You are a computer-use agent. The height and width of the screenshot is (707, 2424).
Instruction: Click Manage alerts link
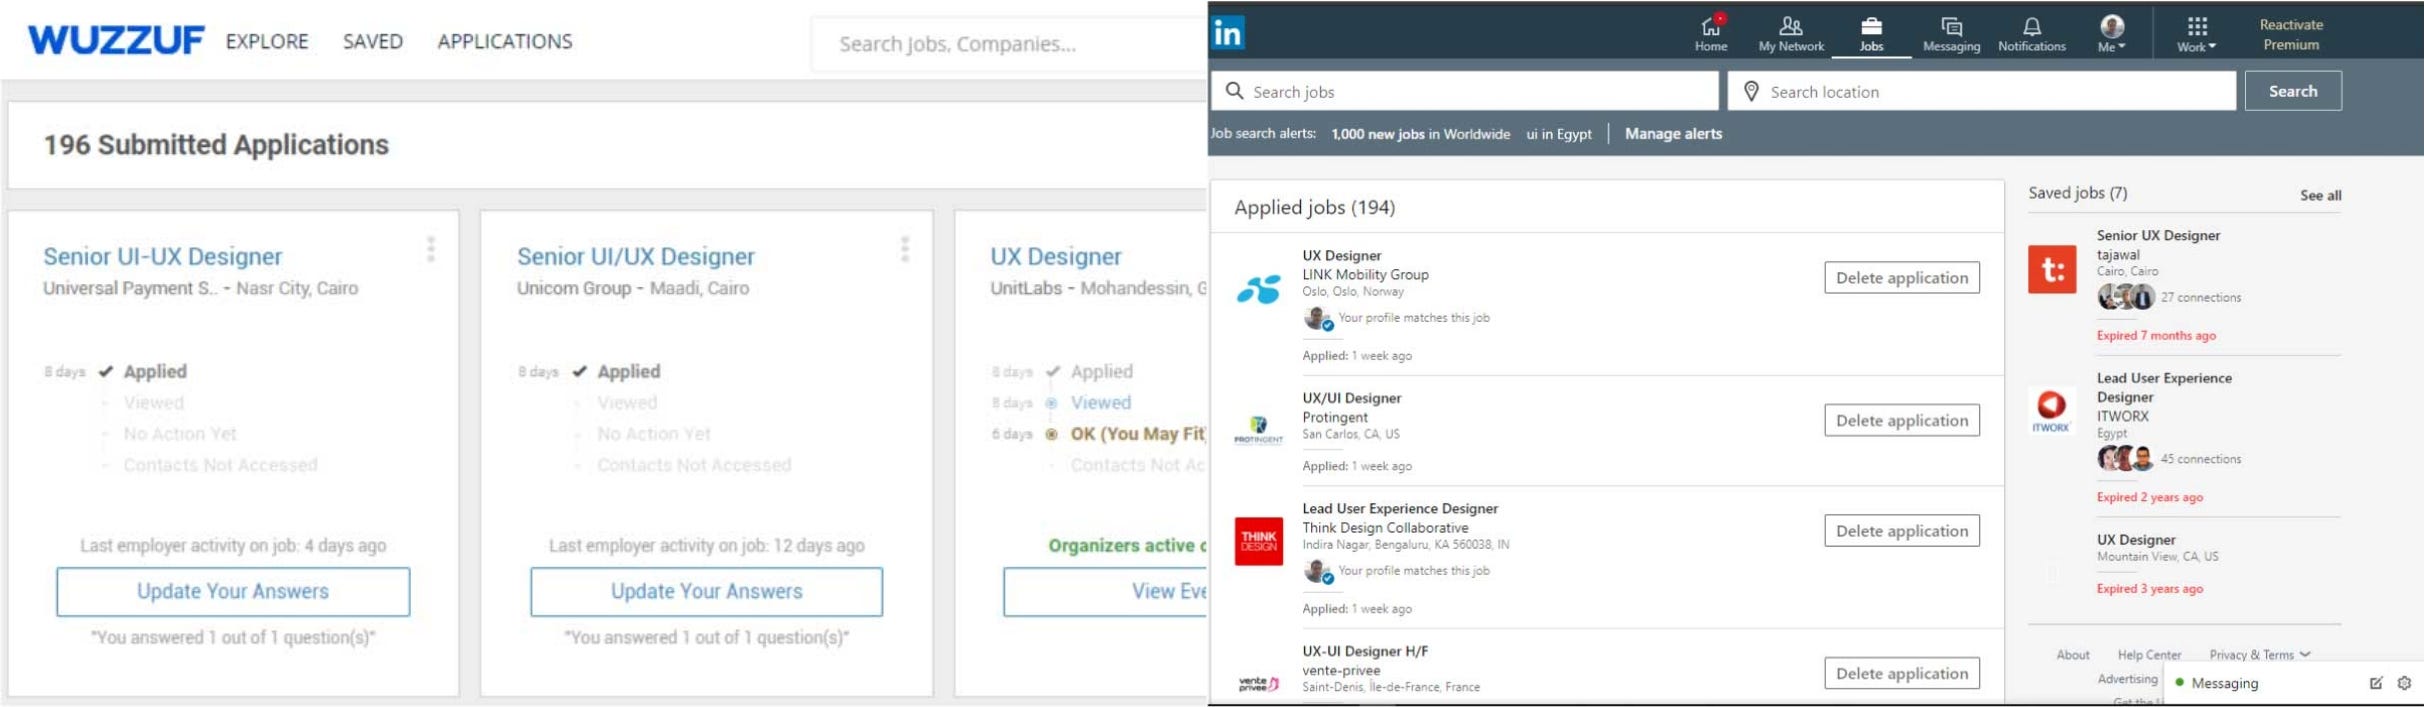[x=1673, y=133]
